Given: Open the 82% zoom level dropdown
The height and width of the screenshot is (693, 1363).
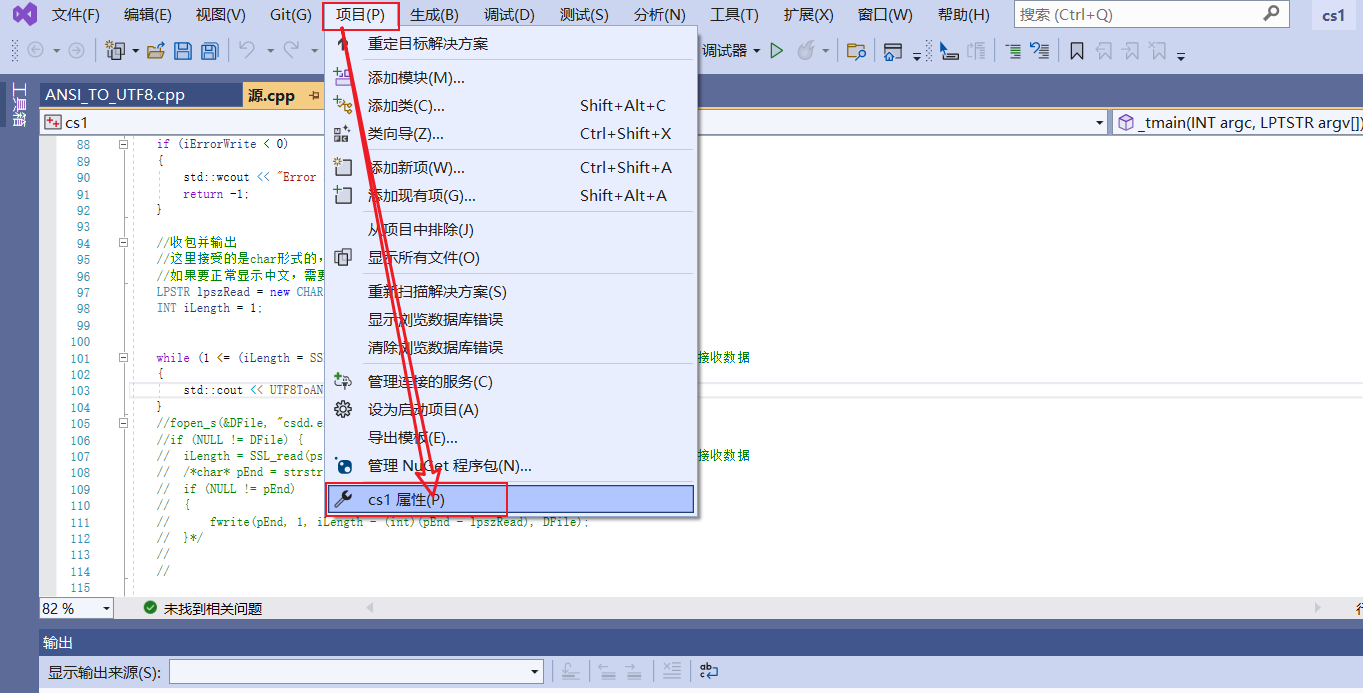Looking at the screenshot, I should point(105,607).
